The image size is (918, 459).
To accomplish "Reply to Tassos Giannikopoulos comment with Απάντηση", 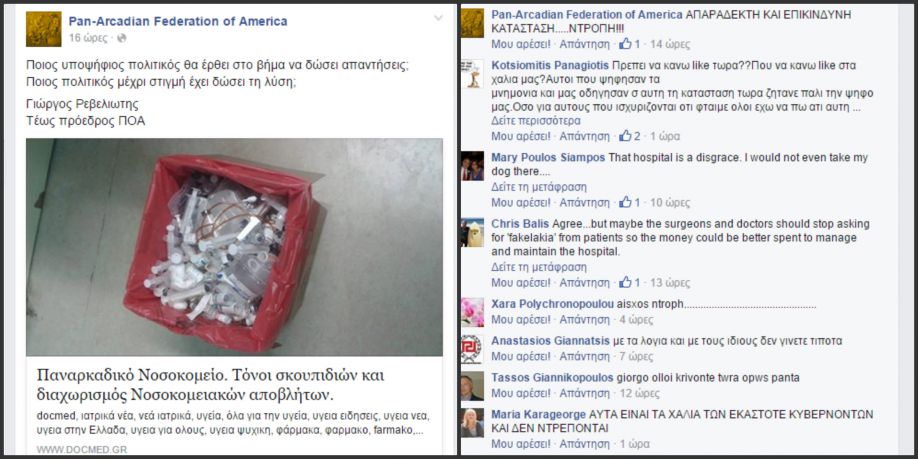I will pos(584,393).
